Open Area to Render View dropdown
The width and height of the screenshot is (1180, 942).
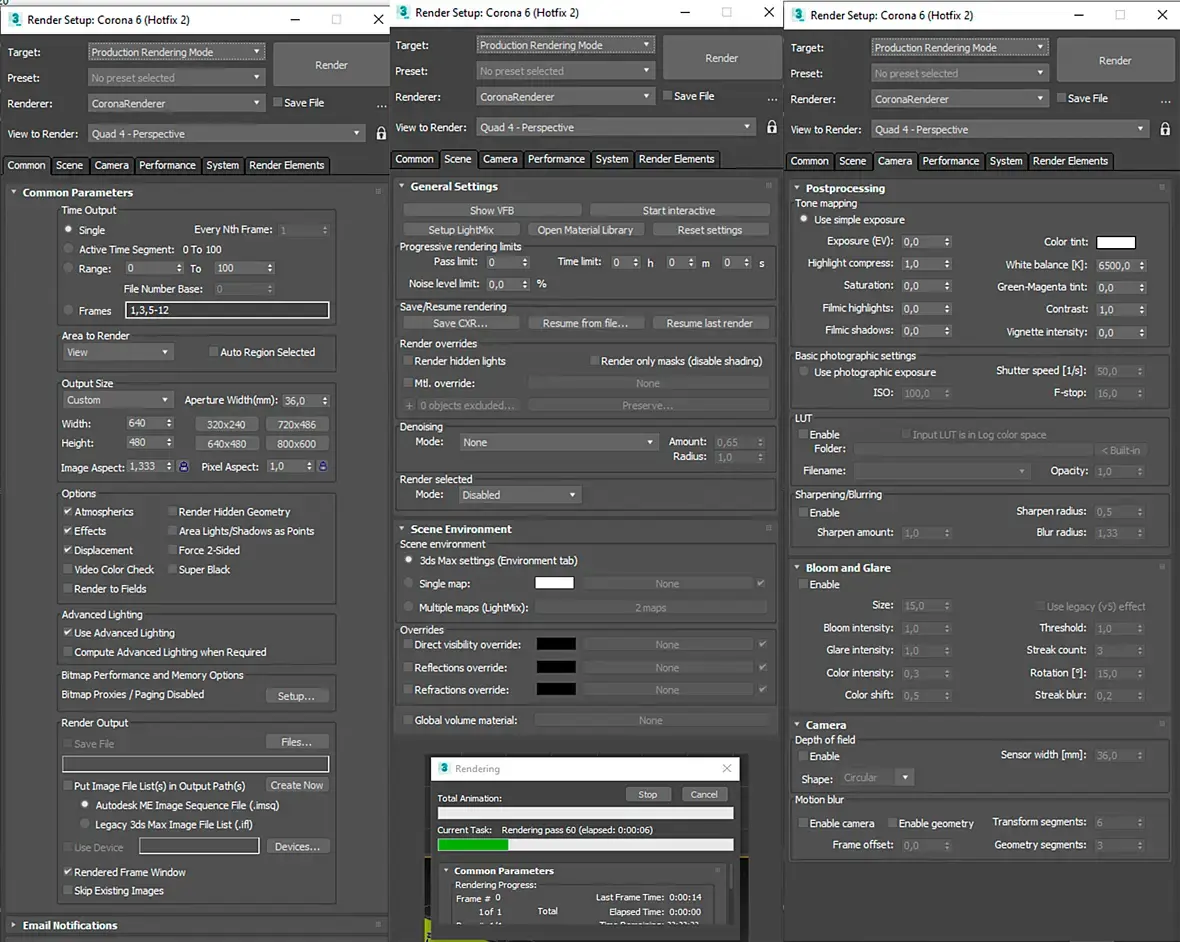(117, 352)
